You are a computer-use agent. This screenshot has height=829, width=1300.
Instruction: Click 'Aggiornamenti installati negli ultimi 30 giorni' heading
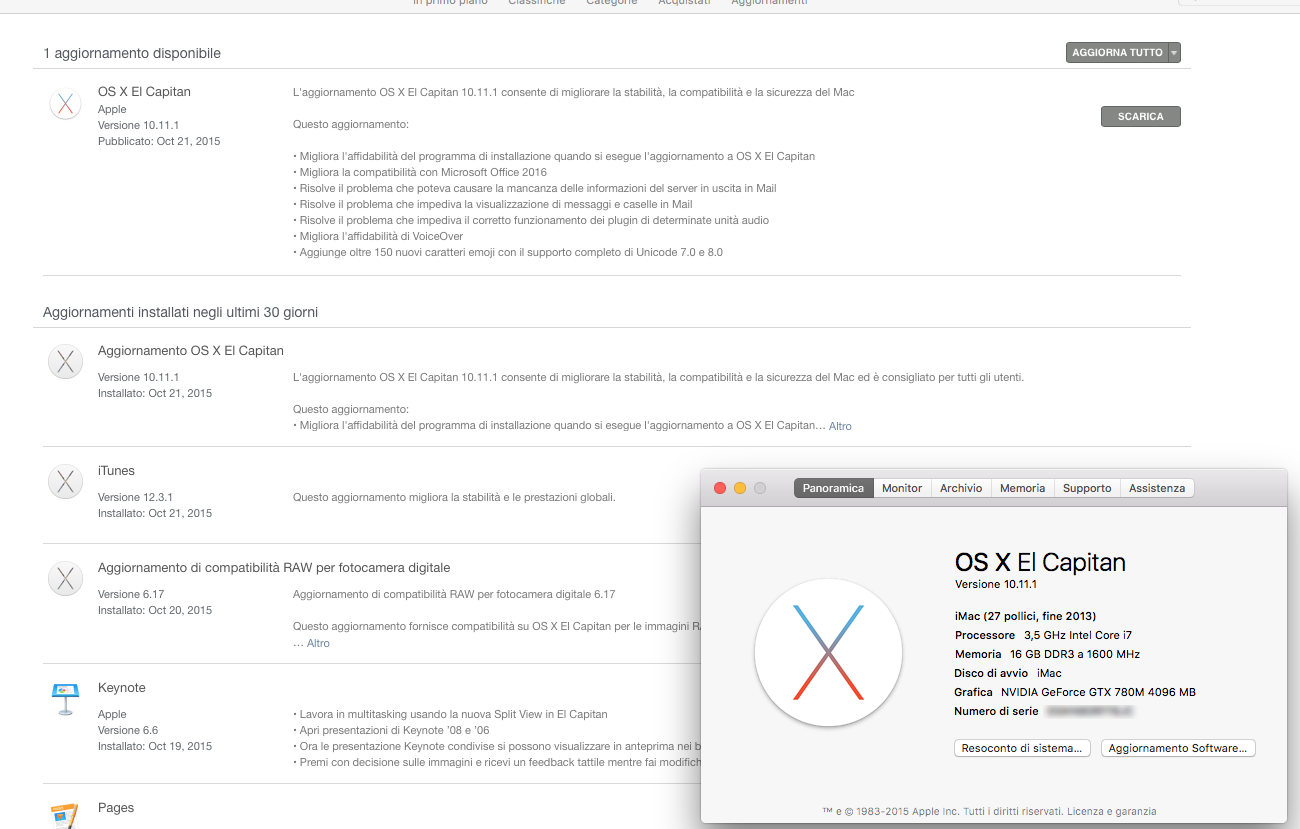[x=181, y=312]
